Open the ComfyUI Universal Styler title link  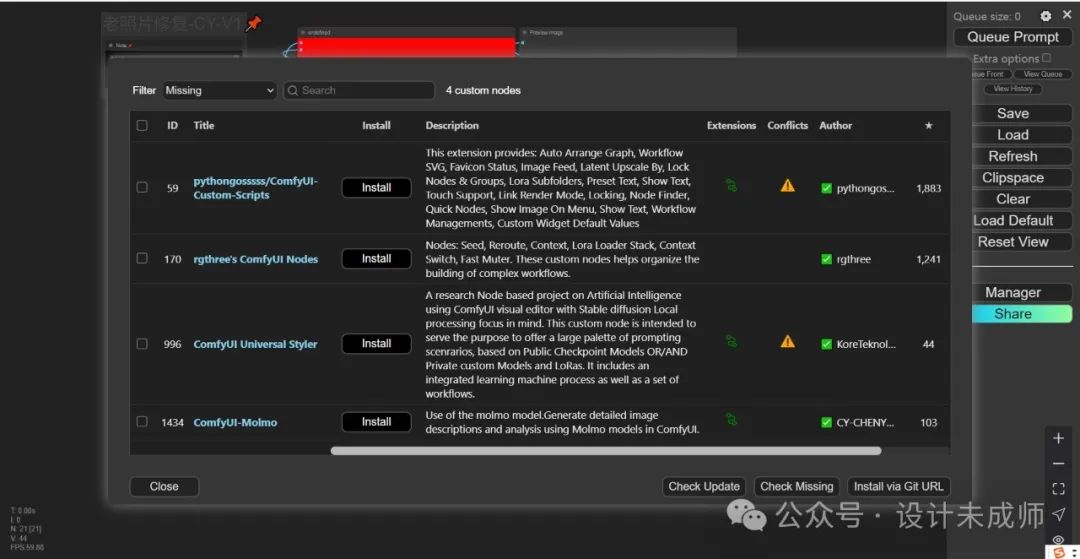pyautogui.click(x=256, y=344)
